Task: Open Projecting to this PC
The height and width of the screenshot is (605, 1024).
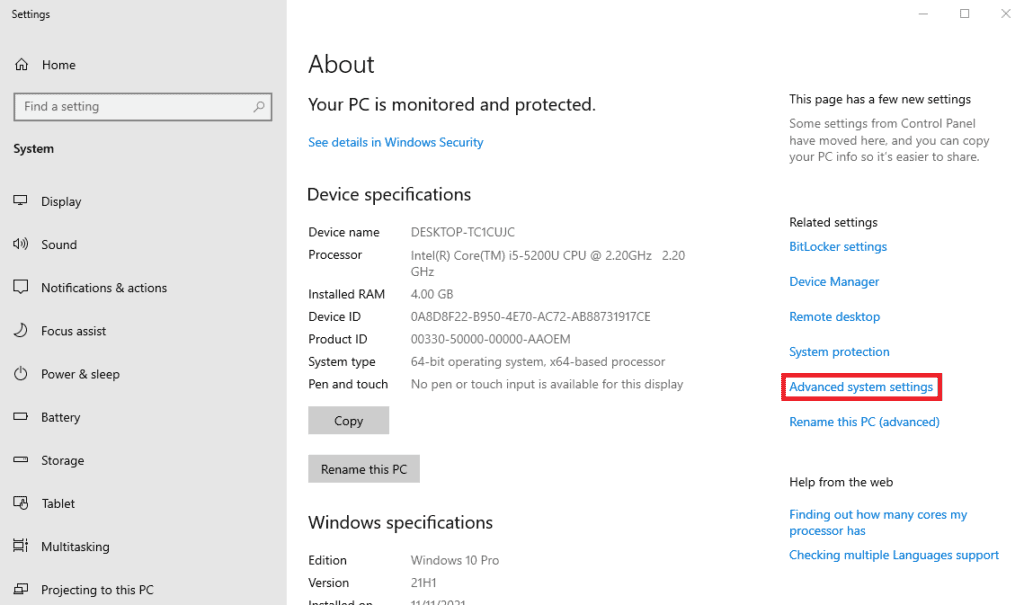Action: click(97, 590)
